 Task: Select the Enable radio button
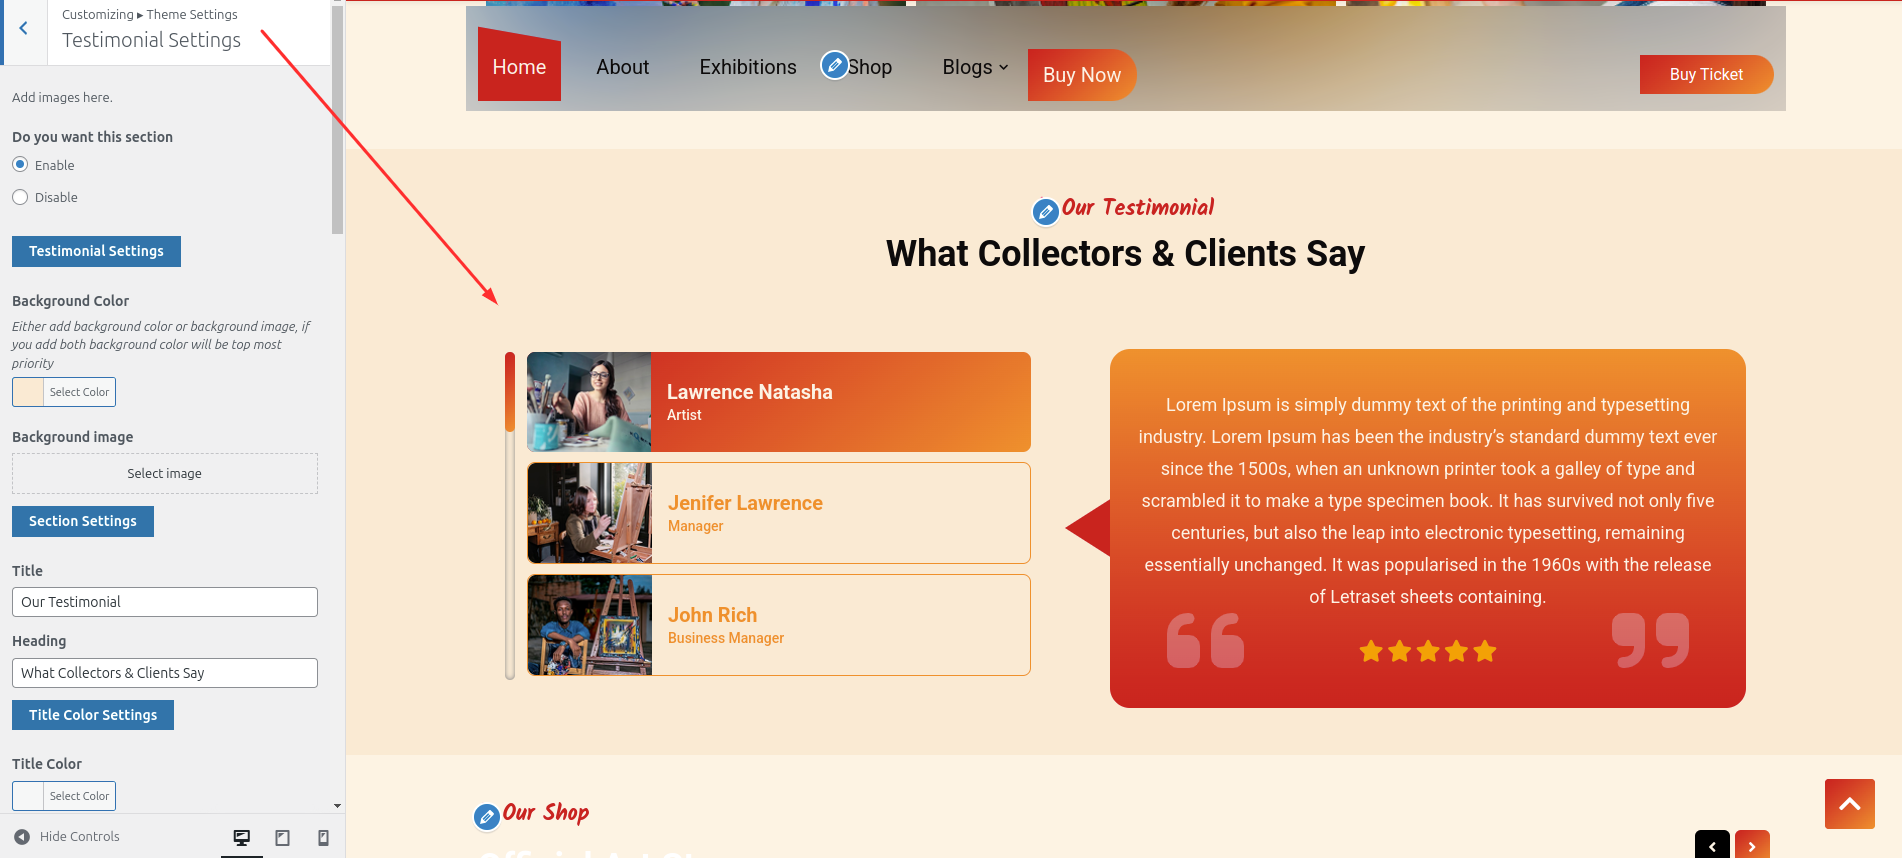(20, 165)
